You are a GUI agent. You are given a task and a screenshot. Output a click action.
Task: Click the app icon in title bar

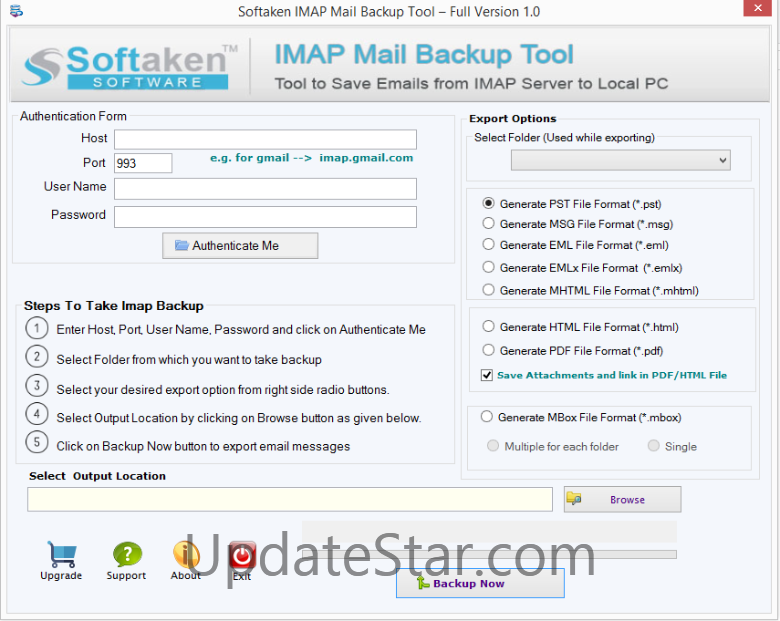16,11
